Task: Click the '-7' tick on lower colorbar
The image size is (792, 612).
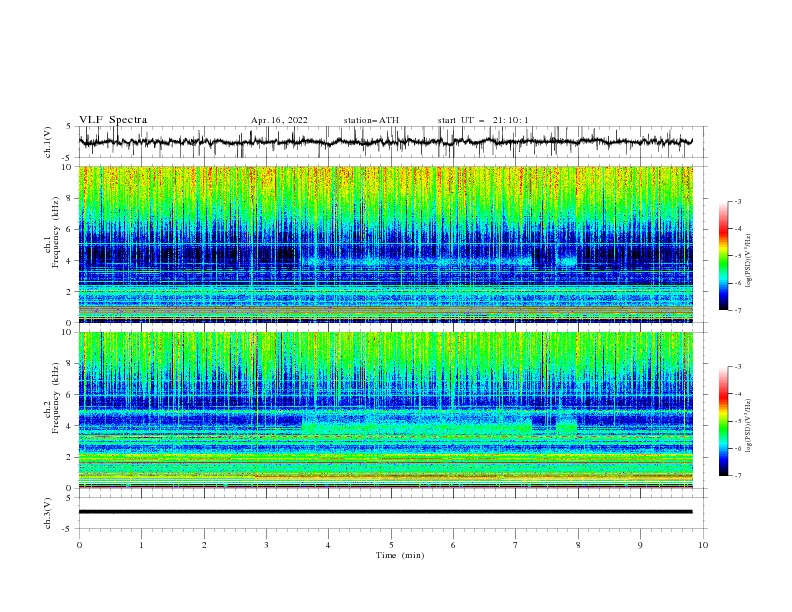Action: tap(737, 475)
